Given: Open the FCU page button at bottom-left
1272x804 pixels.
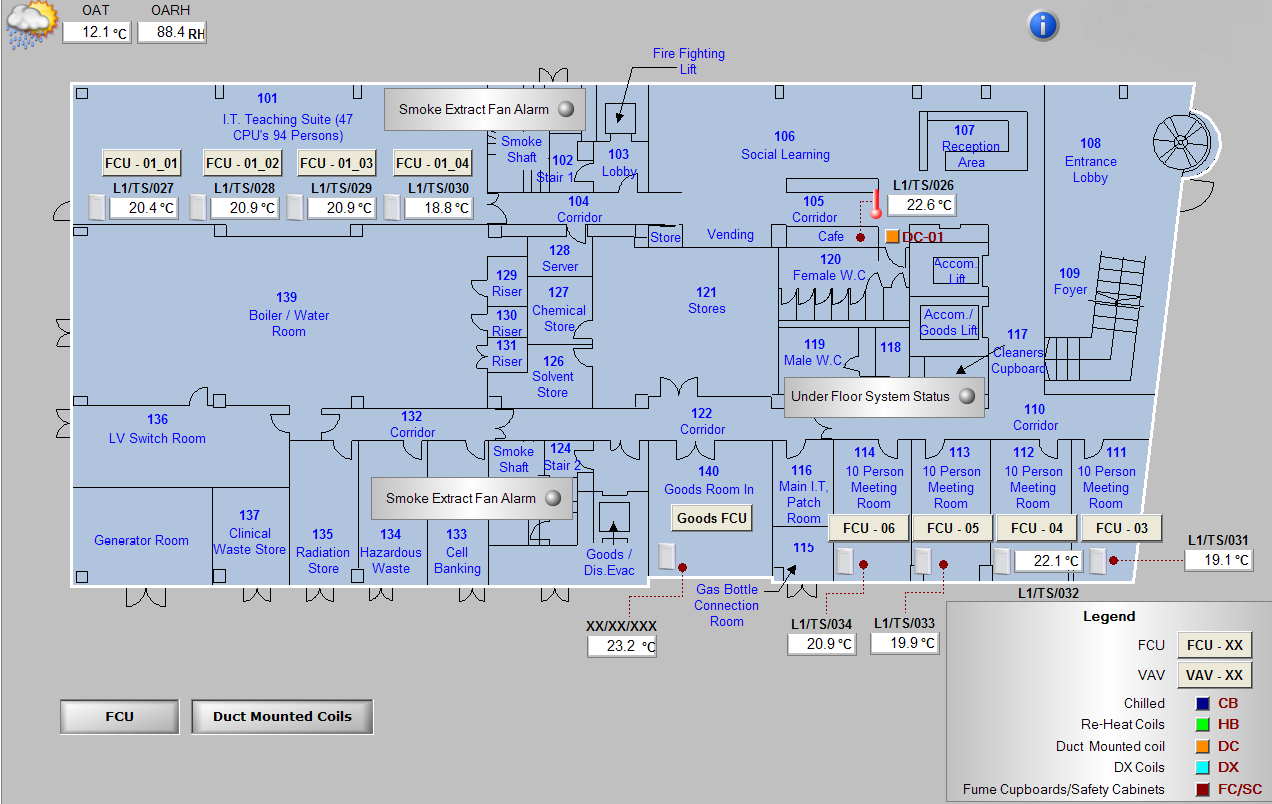Looking at the screenshot, I should pyautogui.click(x=119, y=716).
